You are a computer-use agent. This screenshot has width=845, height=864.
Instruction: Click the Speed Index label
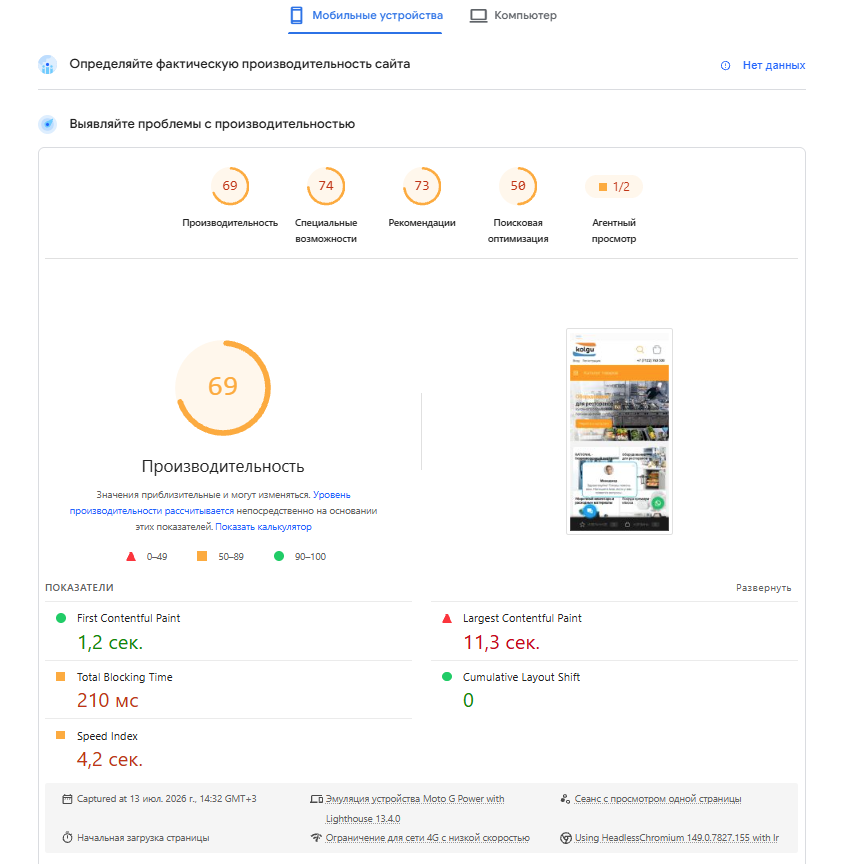107,736
